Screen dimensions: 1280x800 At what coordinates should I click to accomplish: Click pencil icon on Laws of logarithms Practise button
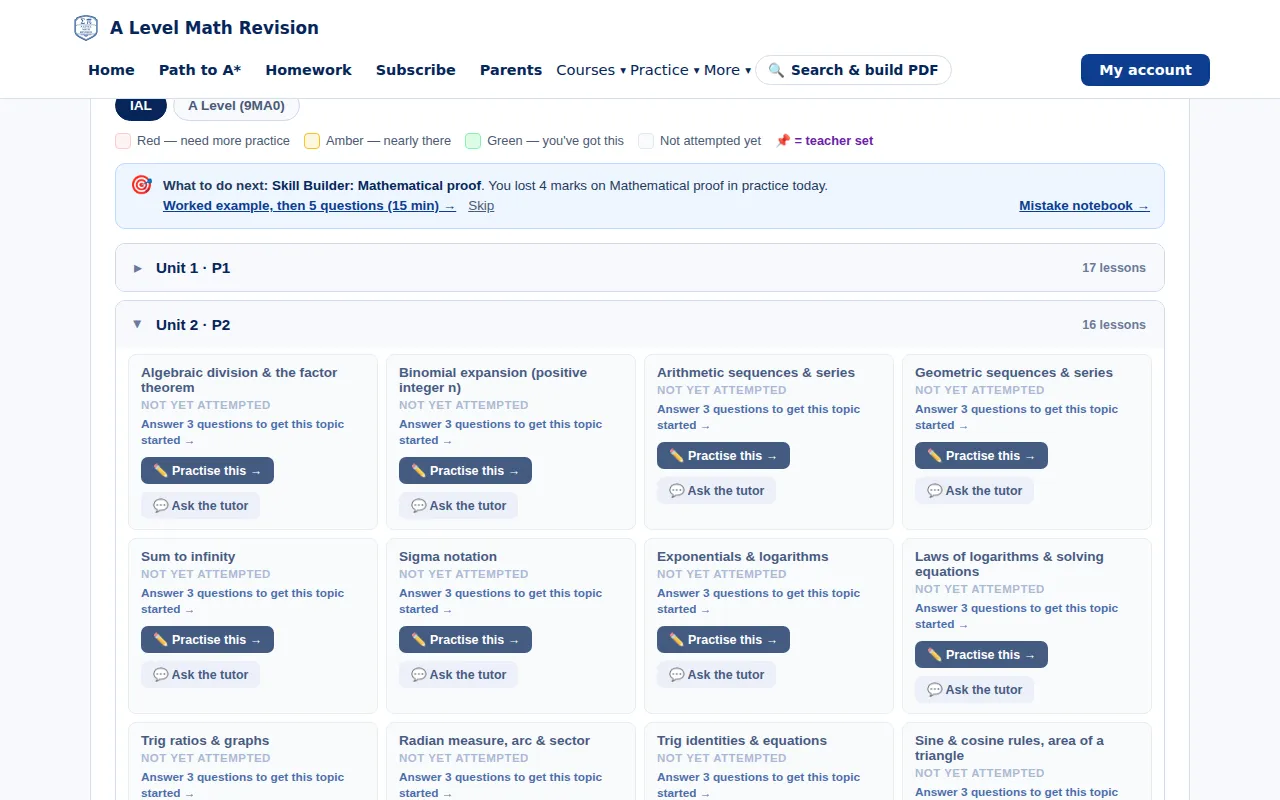[935, 655]
